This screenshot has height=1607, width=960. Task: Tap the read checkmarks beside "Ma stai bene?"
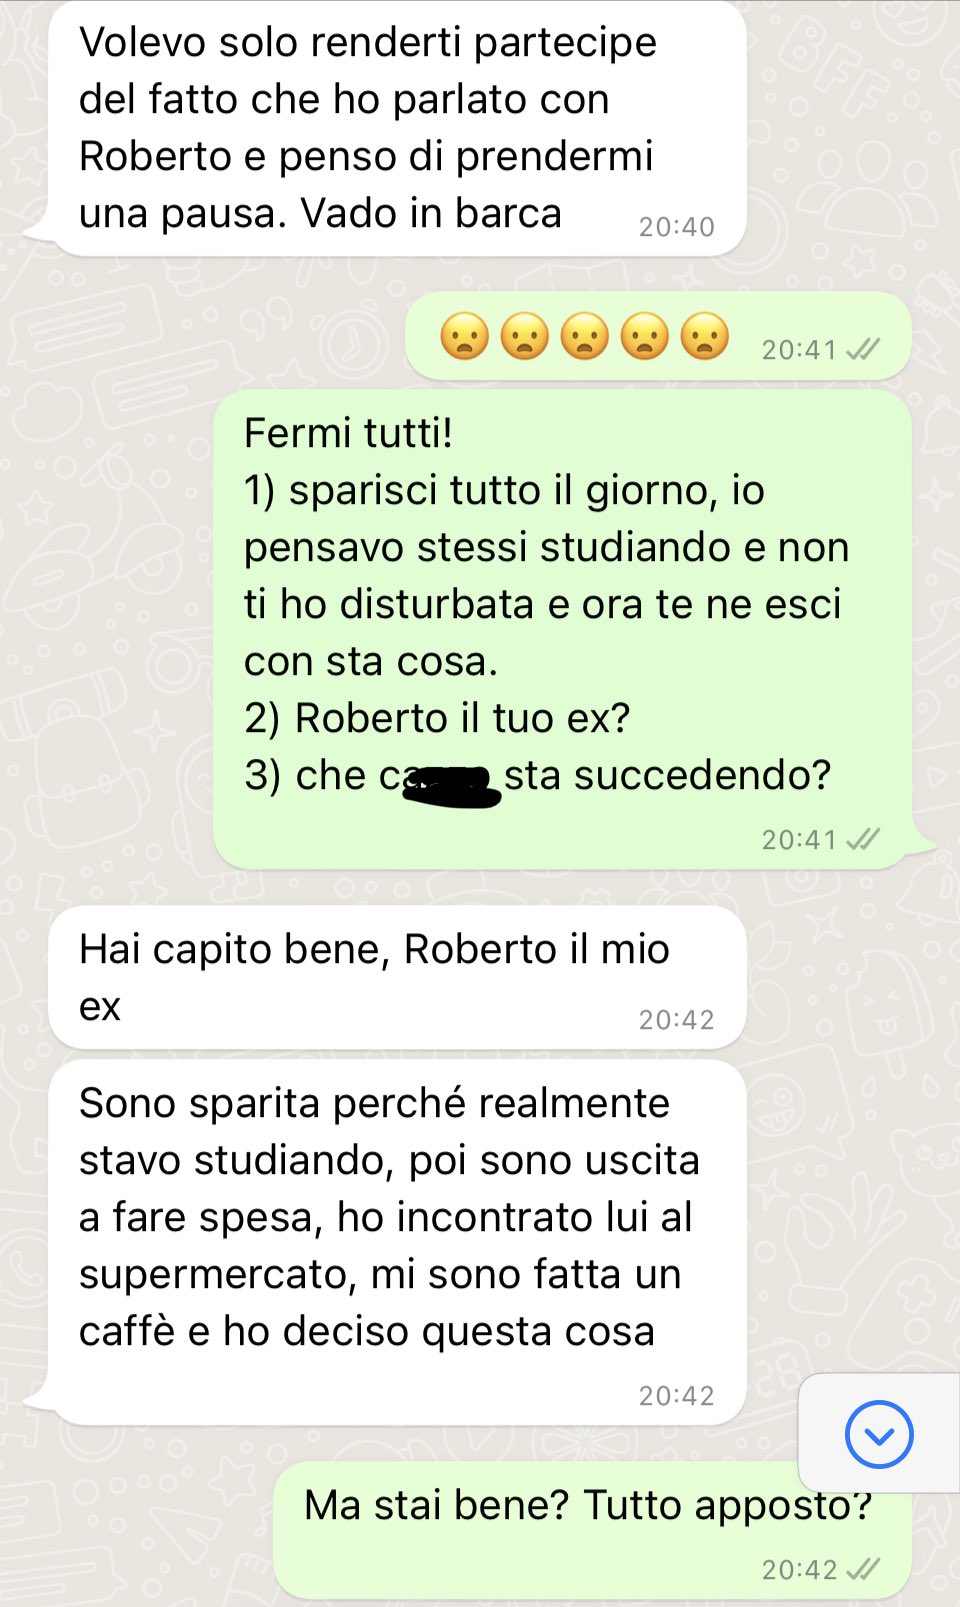click(x=862, y=1569)
